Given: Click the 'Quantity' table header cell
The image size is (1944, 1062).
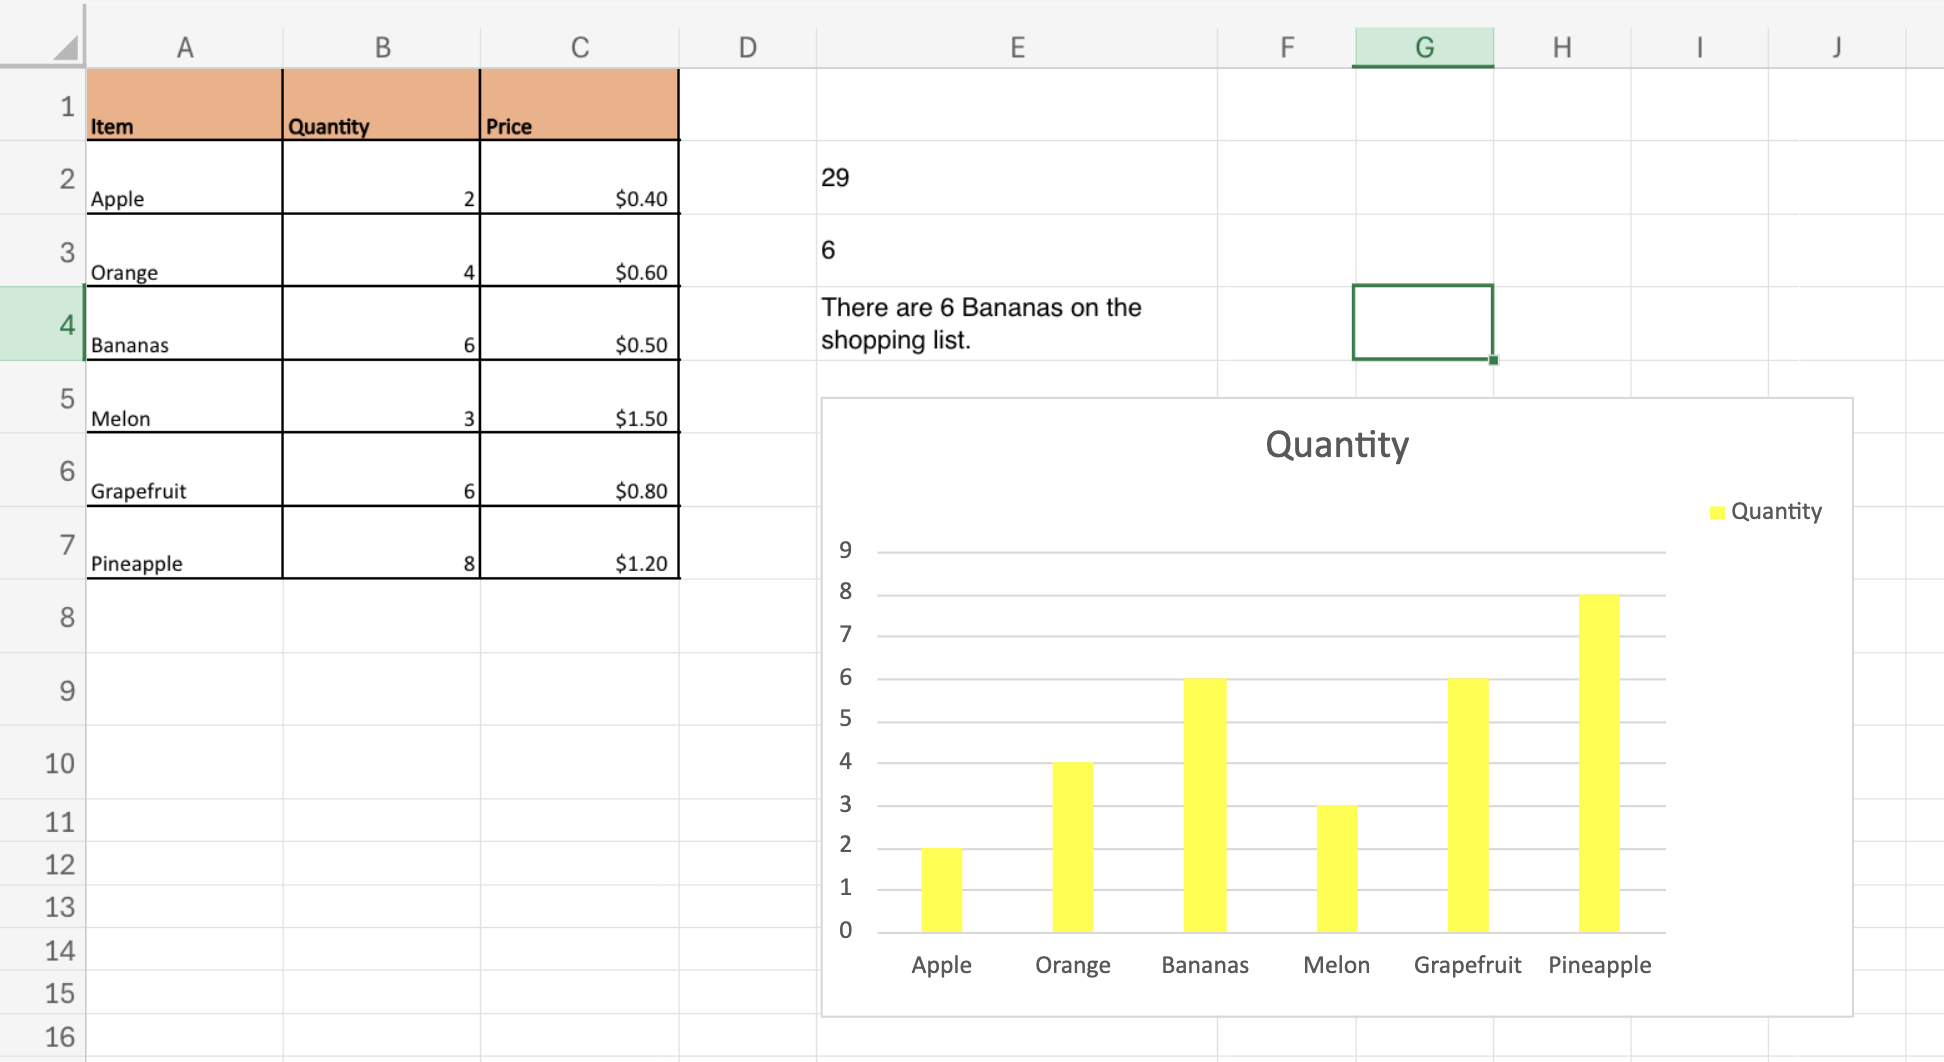Looking at the screenshot, I should [382, 105].
